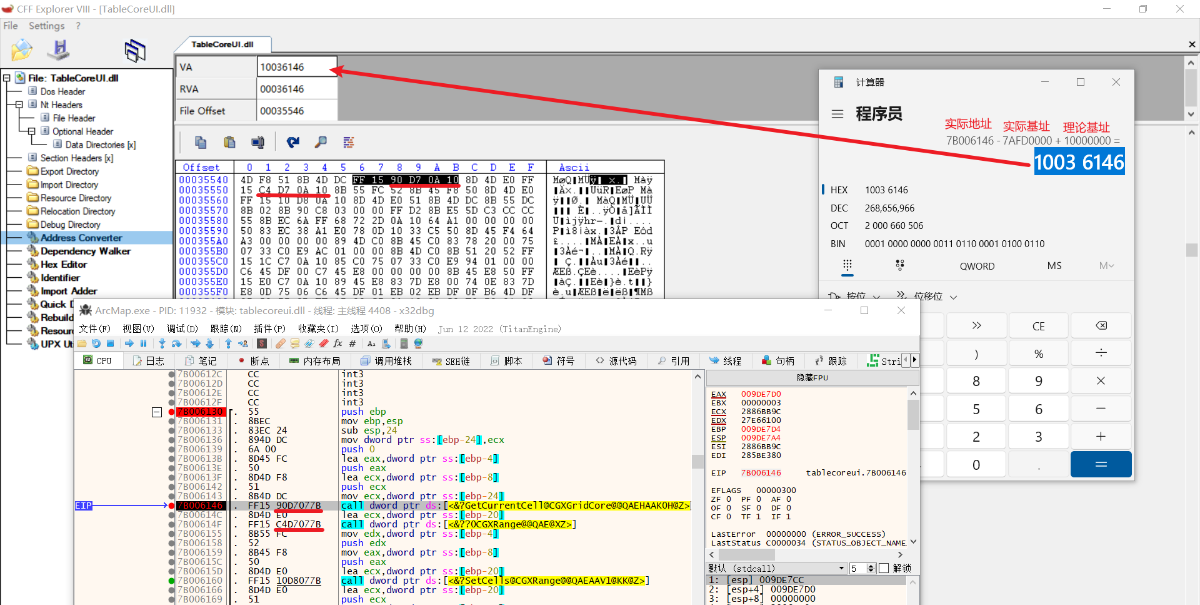Open 文件(F) menu in x32dbg

[x=94, y=328]
